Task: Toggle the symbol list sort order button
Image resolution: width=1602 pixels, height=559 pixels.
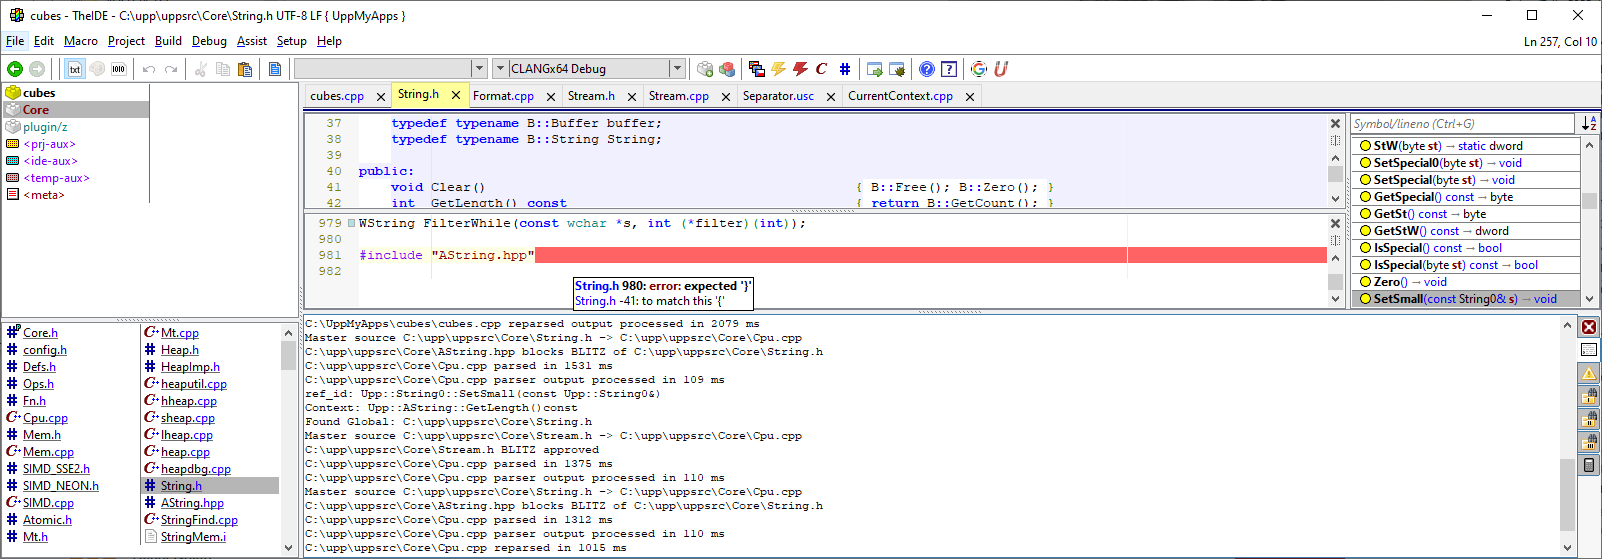Action: (1589, 123)
